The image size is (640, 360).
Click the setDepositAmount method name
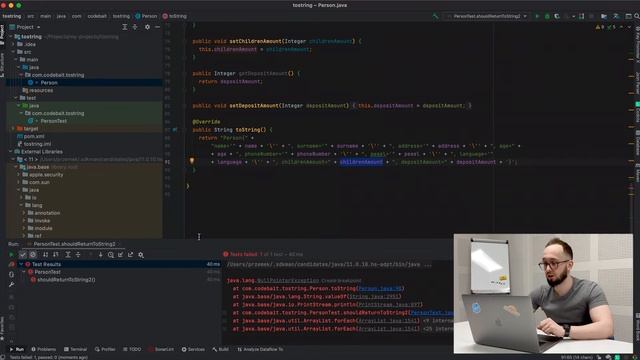pos(253,106)
